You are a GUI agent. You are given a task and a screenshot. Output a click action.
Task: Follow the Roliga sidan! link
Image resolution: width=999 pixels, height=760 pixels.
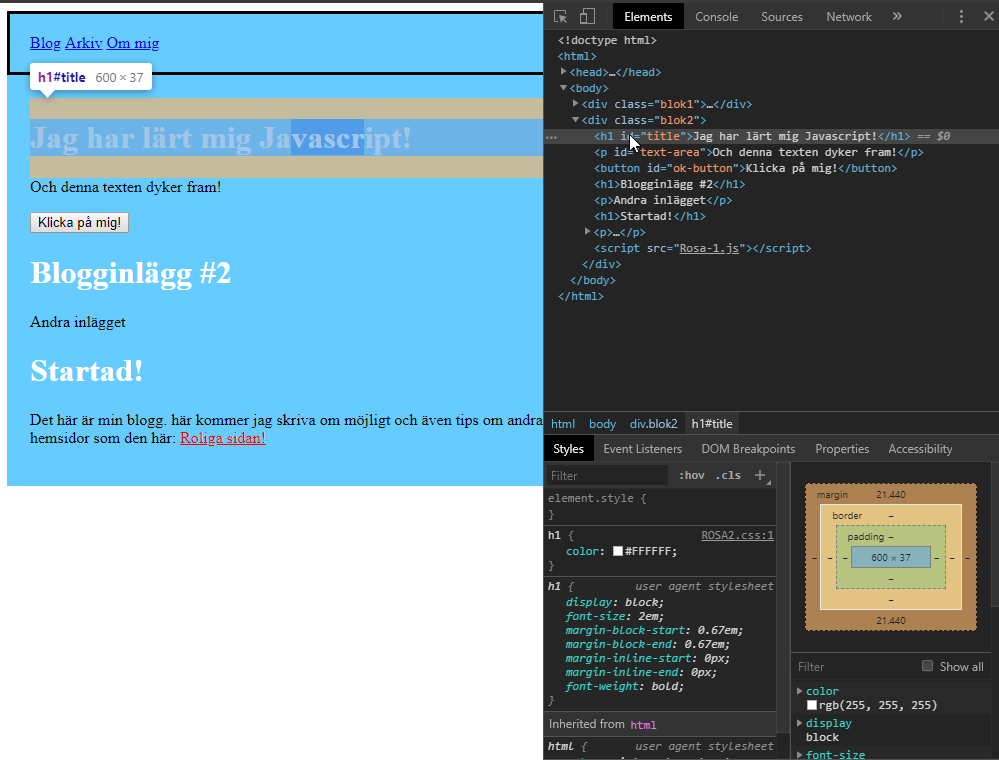222,438
